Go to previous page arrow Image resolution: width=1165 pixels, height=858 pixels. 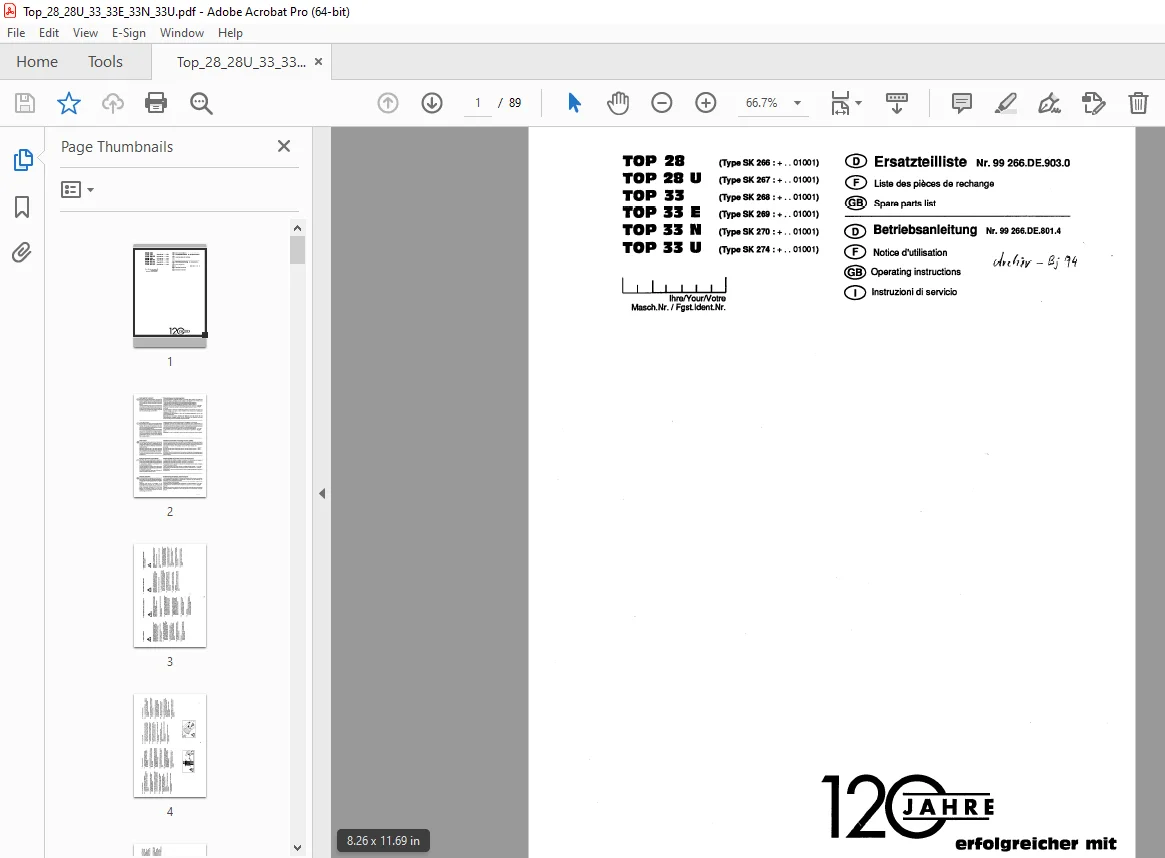[x=388, y=103]
